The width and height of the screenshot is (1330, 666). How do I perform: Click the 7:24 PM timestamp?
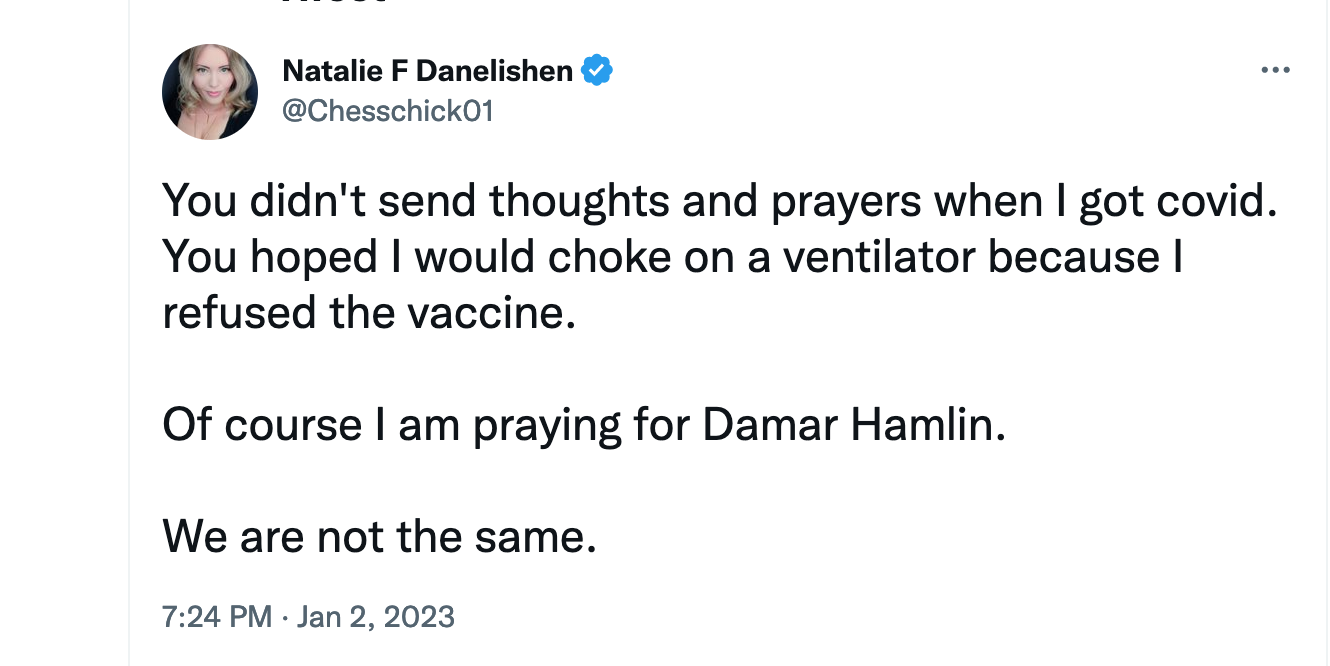pyautogui.click(x=216, y=616)
